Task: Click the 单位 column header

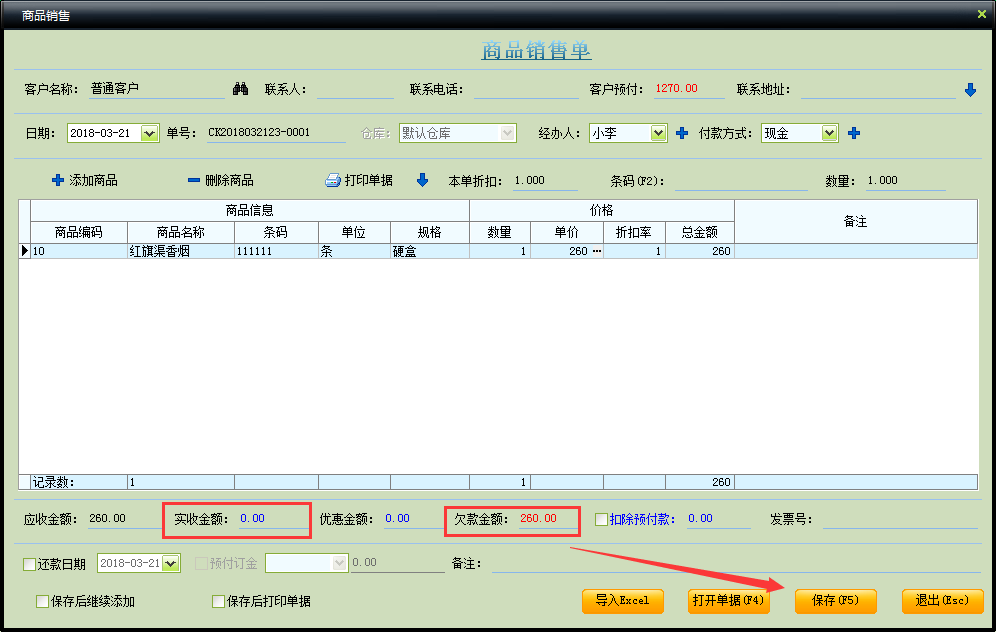Action: click(354, 232)
